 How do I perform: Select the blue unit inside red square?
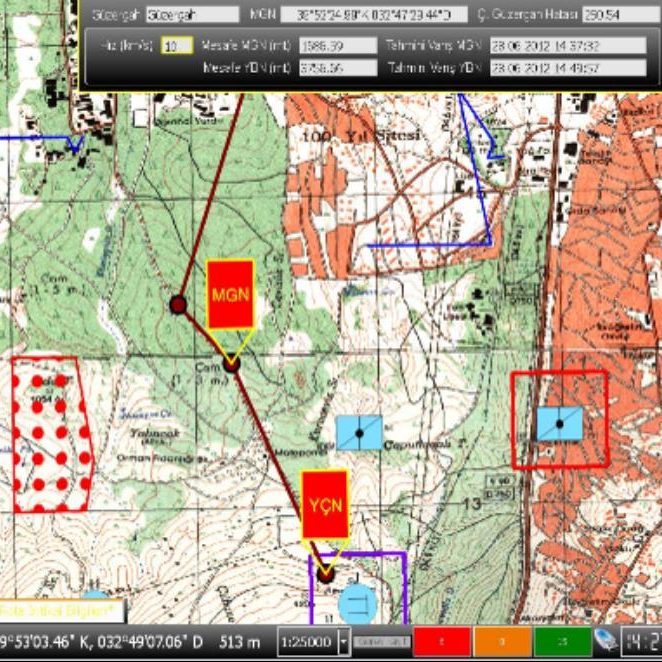click(x=560, y=423)
